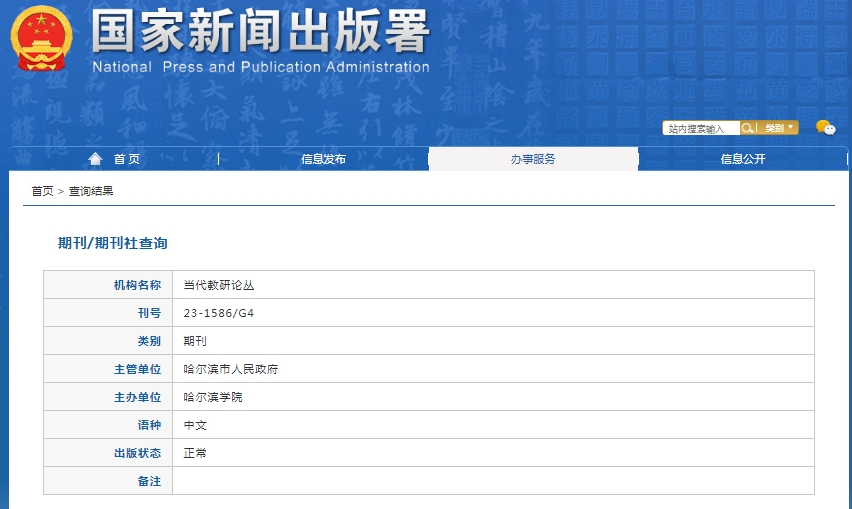
Task: Click the 主管单位 value 哈尔滨市人民政府
Action: click(231, 369)
